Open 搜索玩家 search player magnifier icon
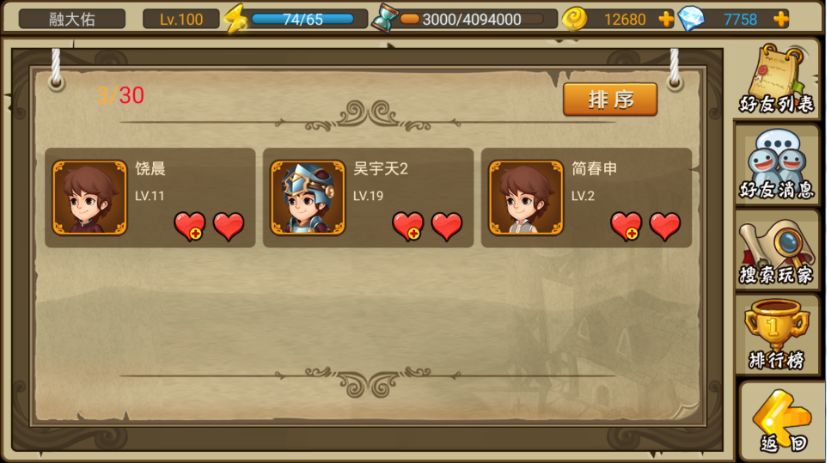 pyautogui.click(x=776, y=252)
